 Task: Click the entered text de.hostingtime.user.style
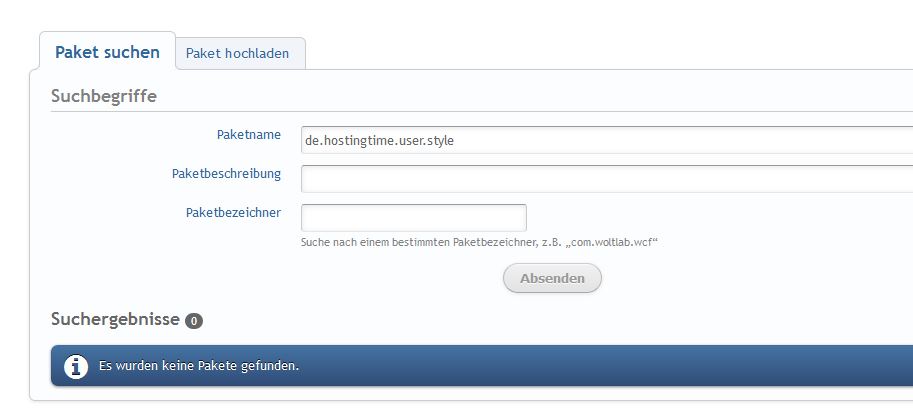[x=379, y=141]
